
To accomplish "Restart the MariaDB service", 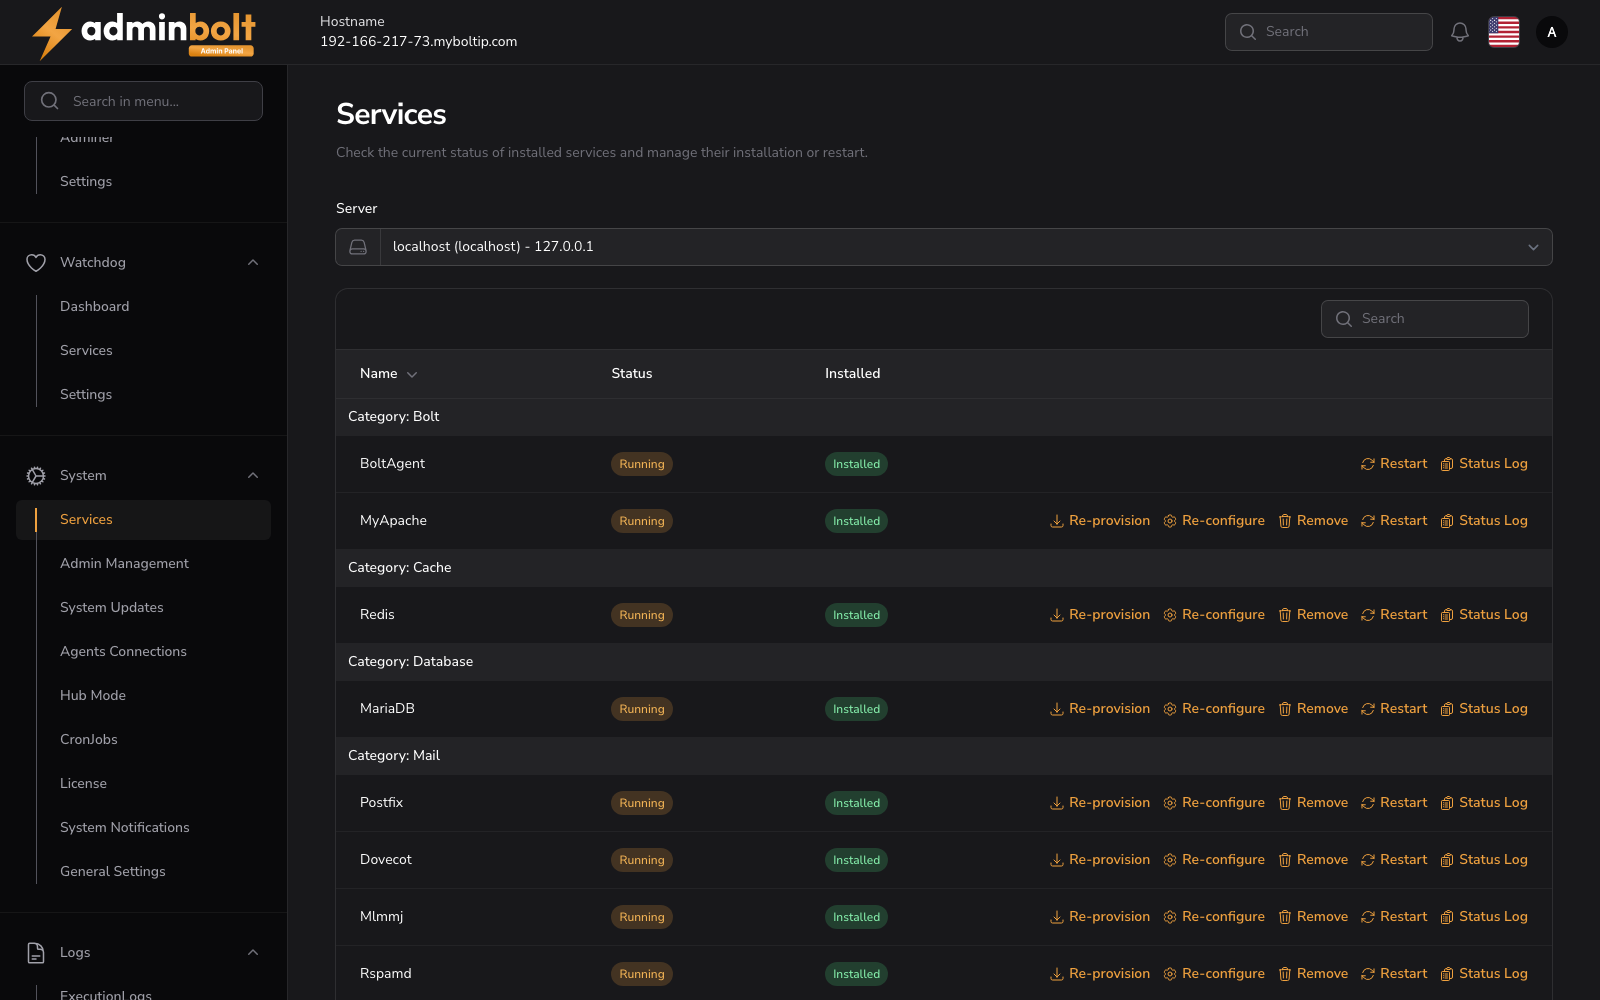I will point(1394,709).
